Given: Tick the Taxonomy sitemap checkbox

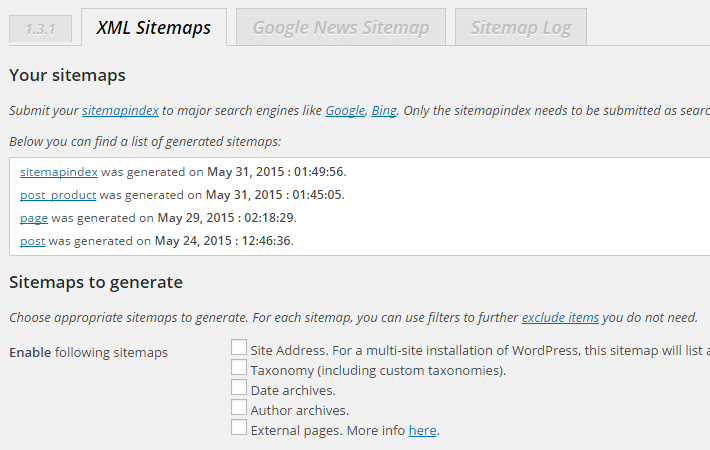Looking at the screenshot, I should [x=239, y=367].
